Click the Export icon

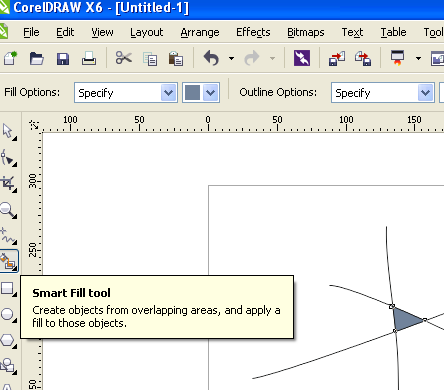[363, 59]
